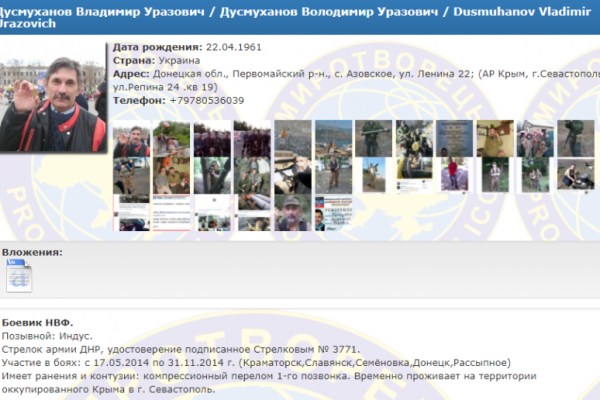Open the second thumbnail in the top row
Screen dimensions: 600x400
pos(171,138)
